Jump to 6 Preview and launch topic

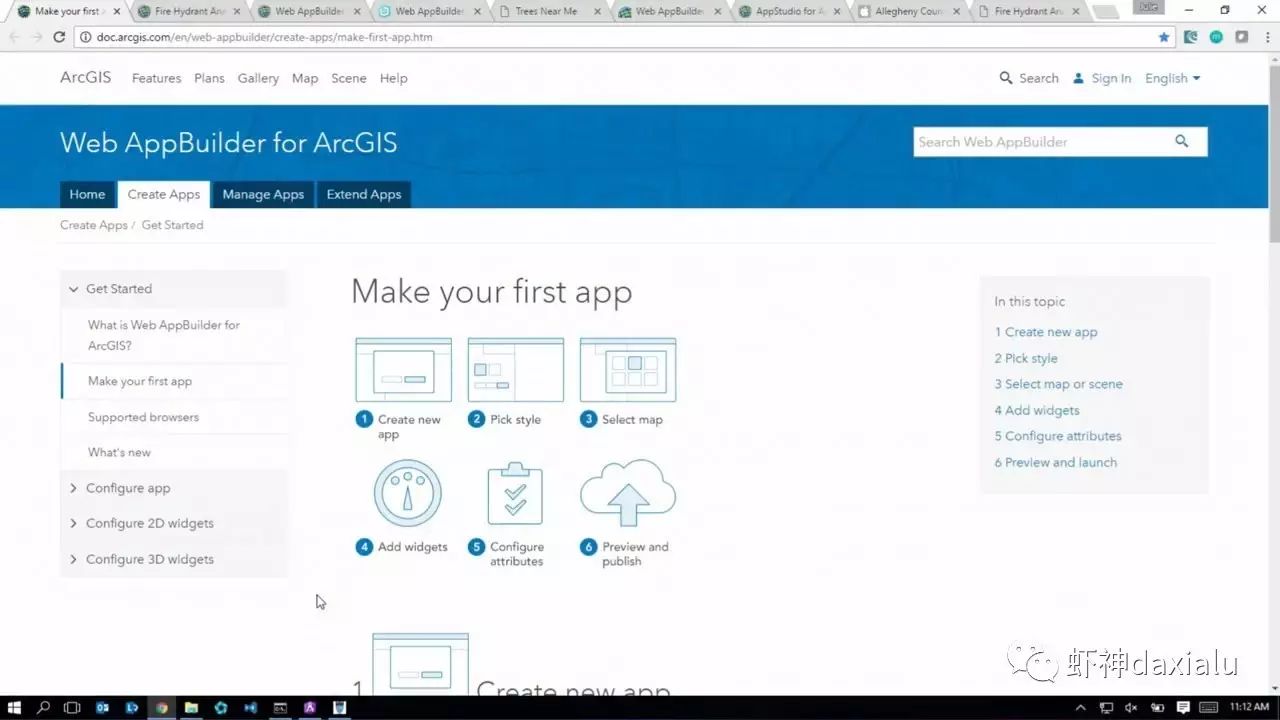click(1056, 462)
